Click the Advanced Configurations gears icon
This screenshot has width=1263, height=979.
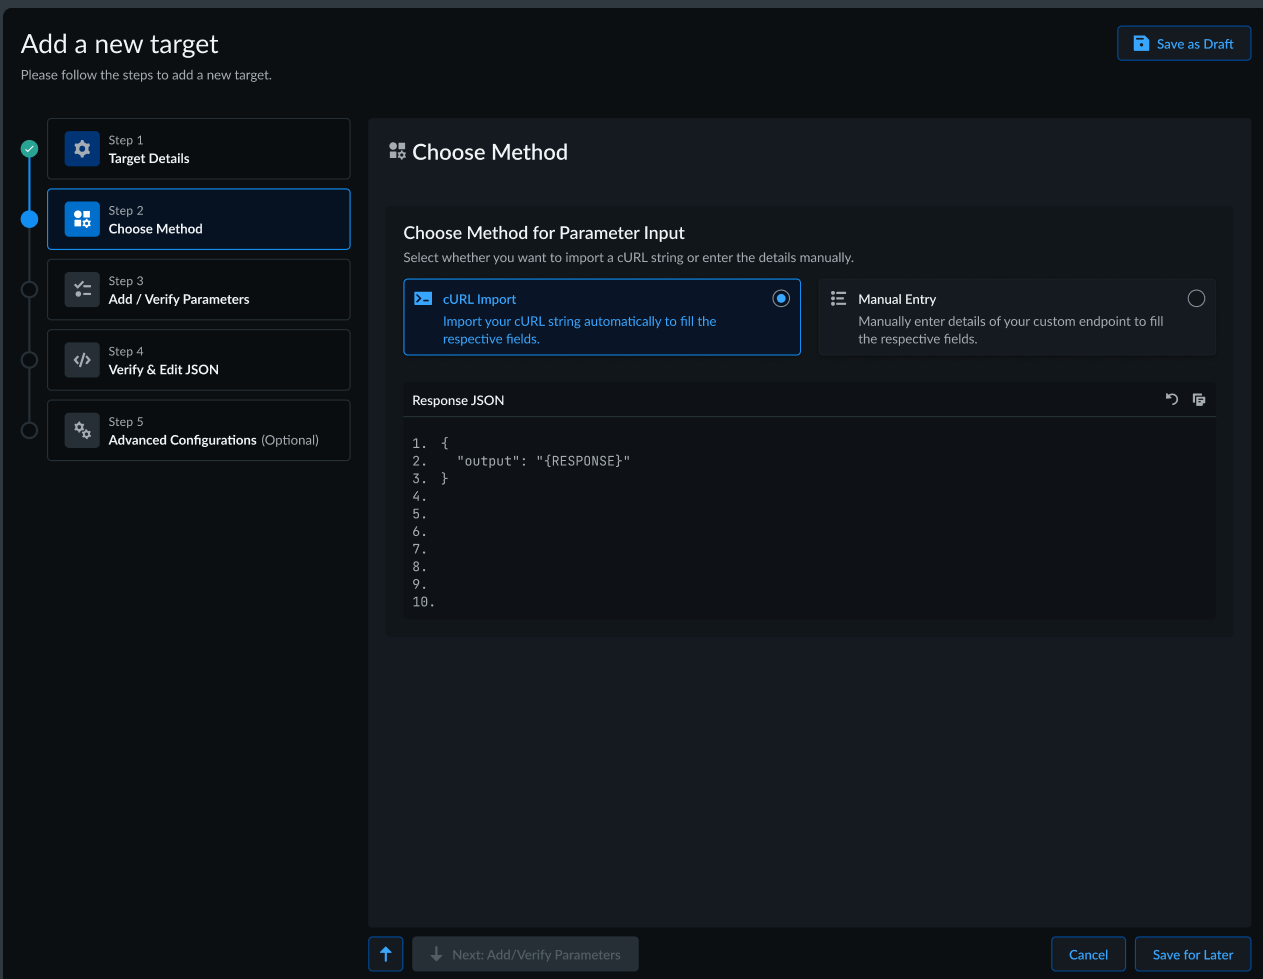pyautogui.click(x=82, y=431)
